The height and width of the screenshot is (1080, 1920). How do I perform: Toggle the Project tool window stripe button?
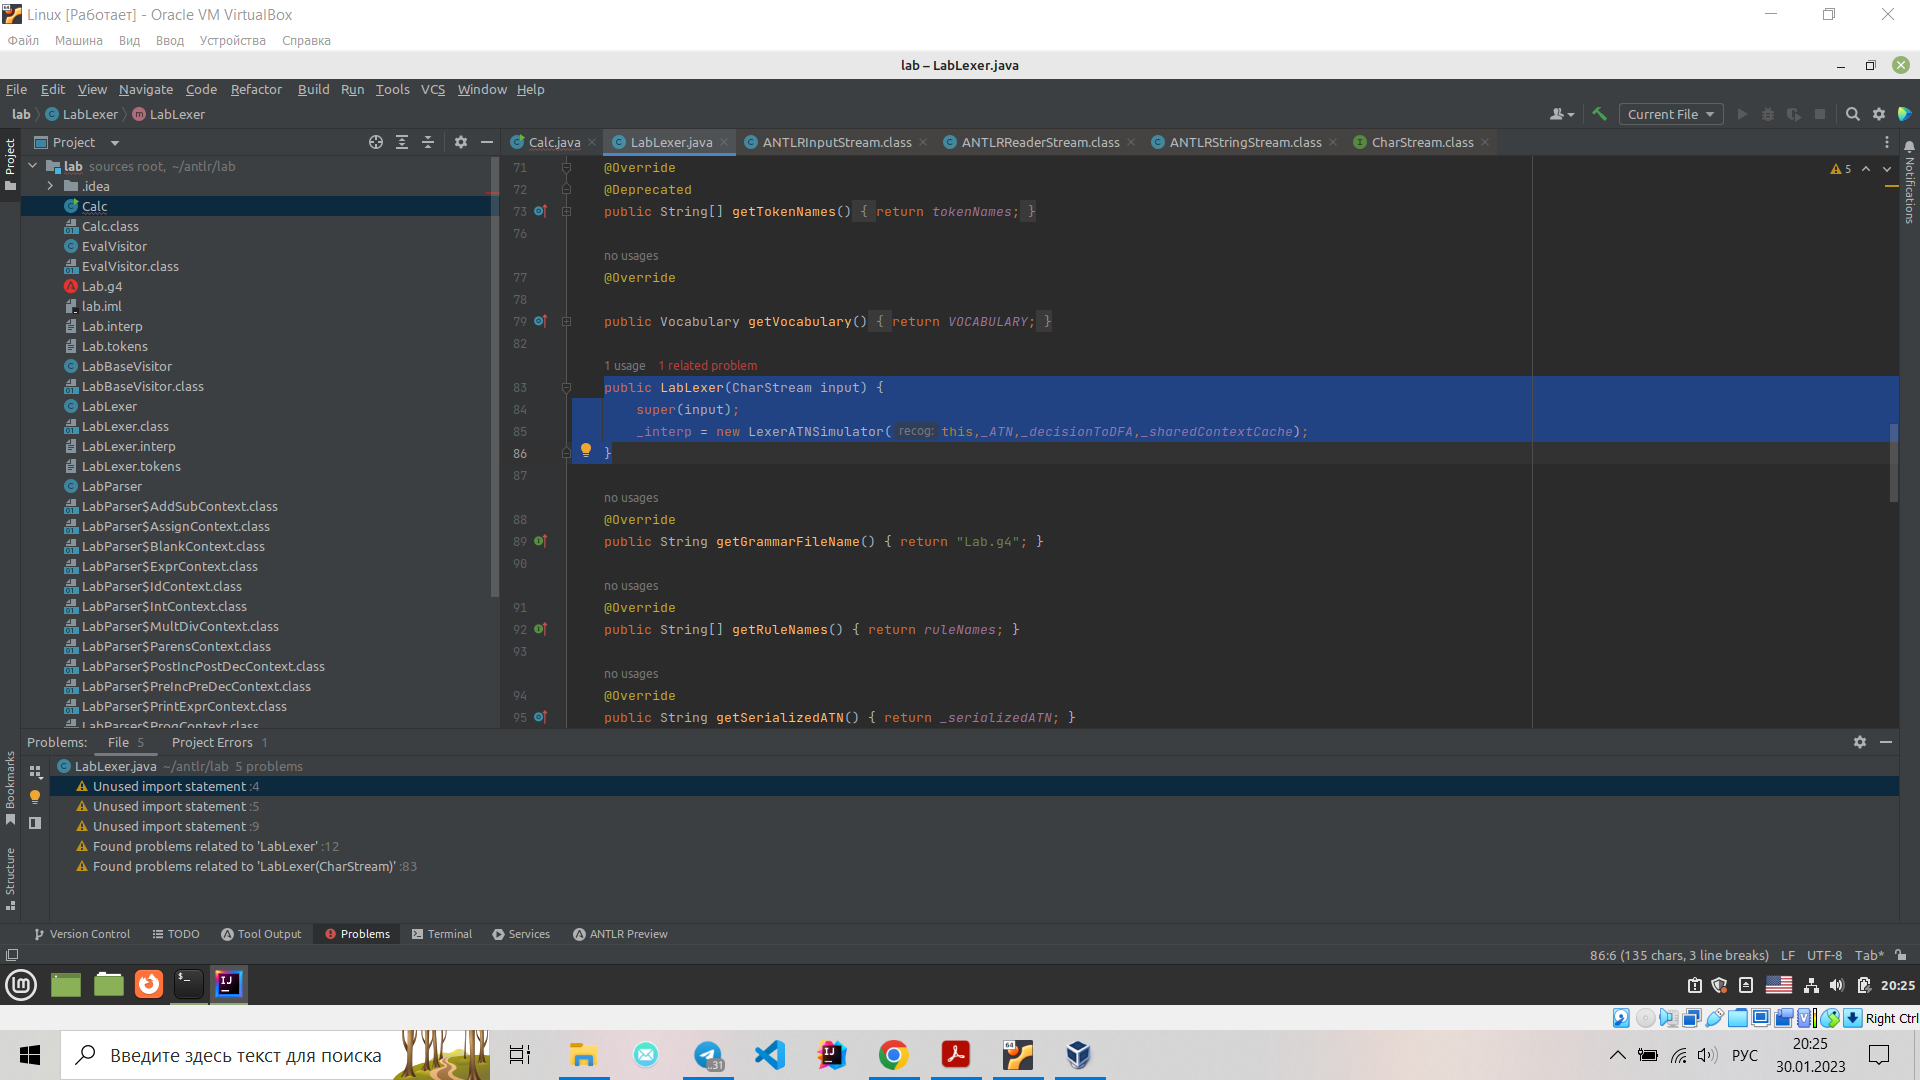[x=10, y=165]
